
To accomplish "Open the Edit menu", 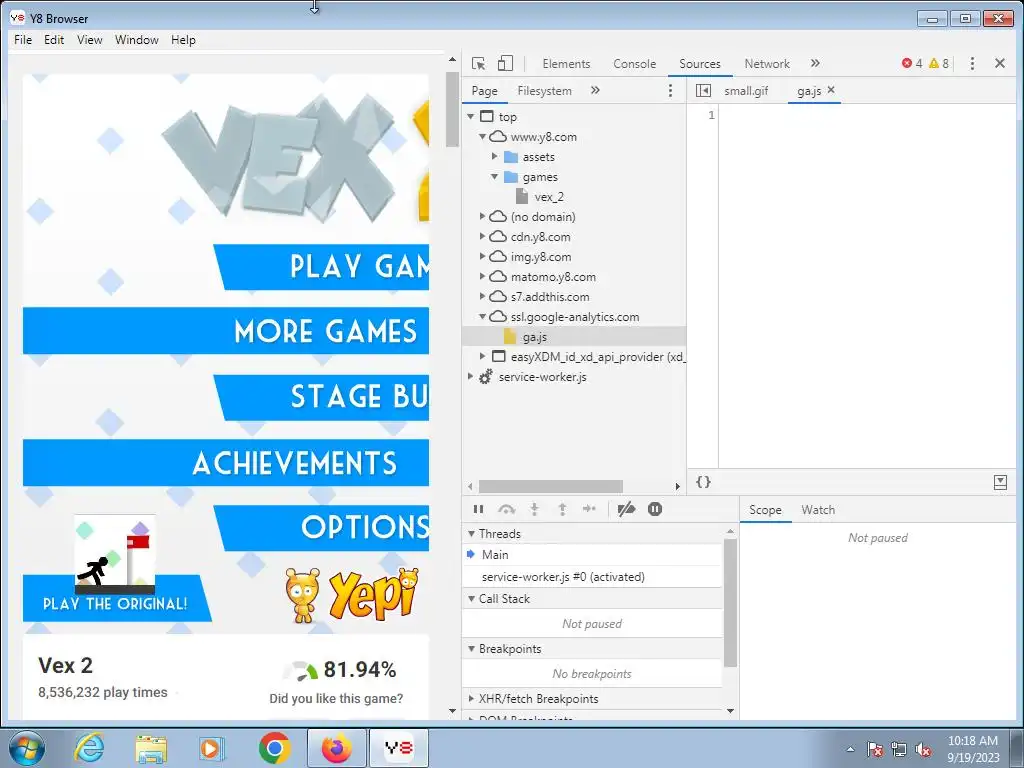I will (54, 40).
